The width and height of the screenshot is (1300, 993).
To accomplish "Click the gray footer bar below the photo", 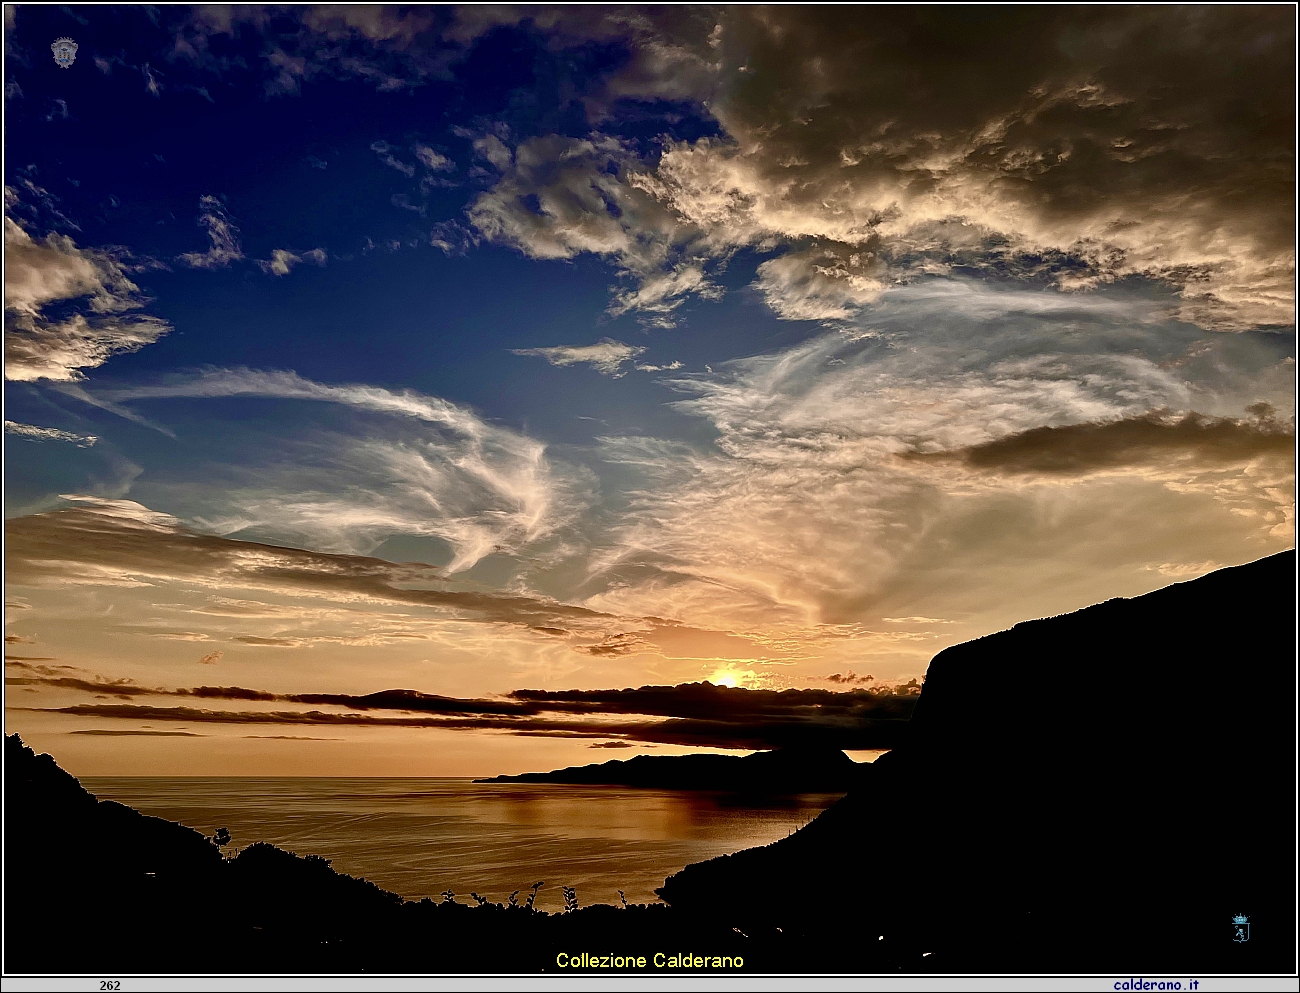I will (x=650, y=985).
